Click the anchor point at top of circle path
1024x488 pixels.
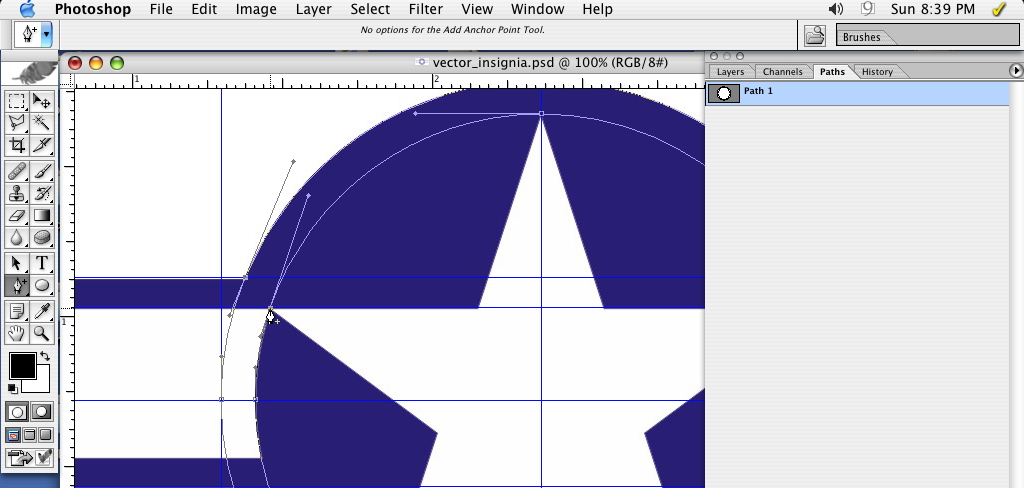541,114
